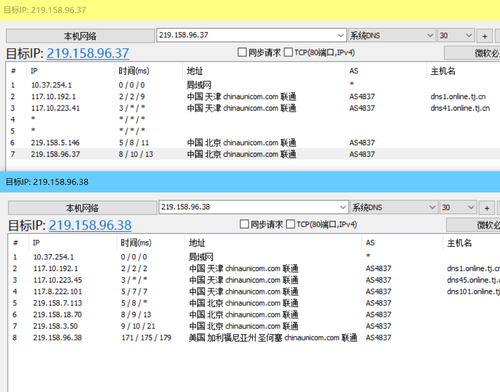Click the plus button in bottom panel

click(x=487, y=208)
